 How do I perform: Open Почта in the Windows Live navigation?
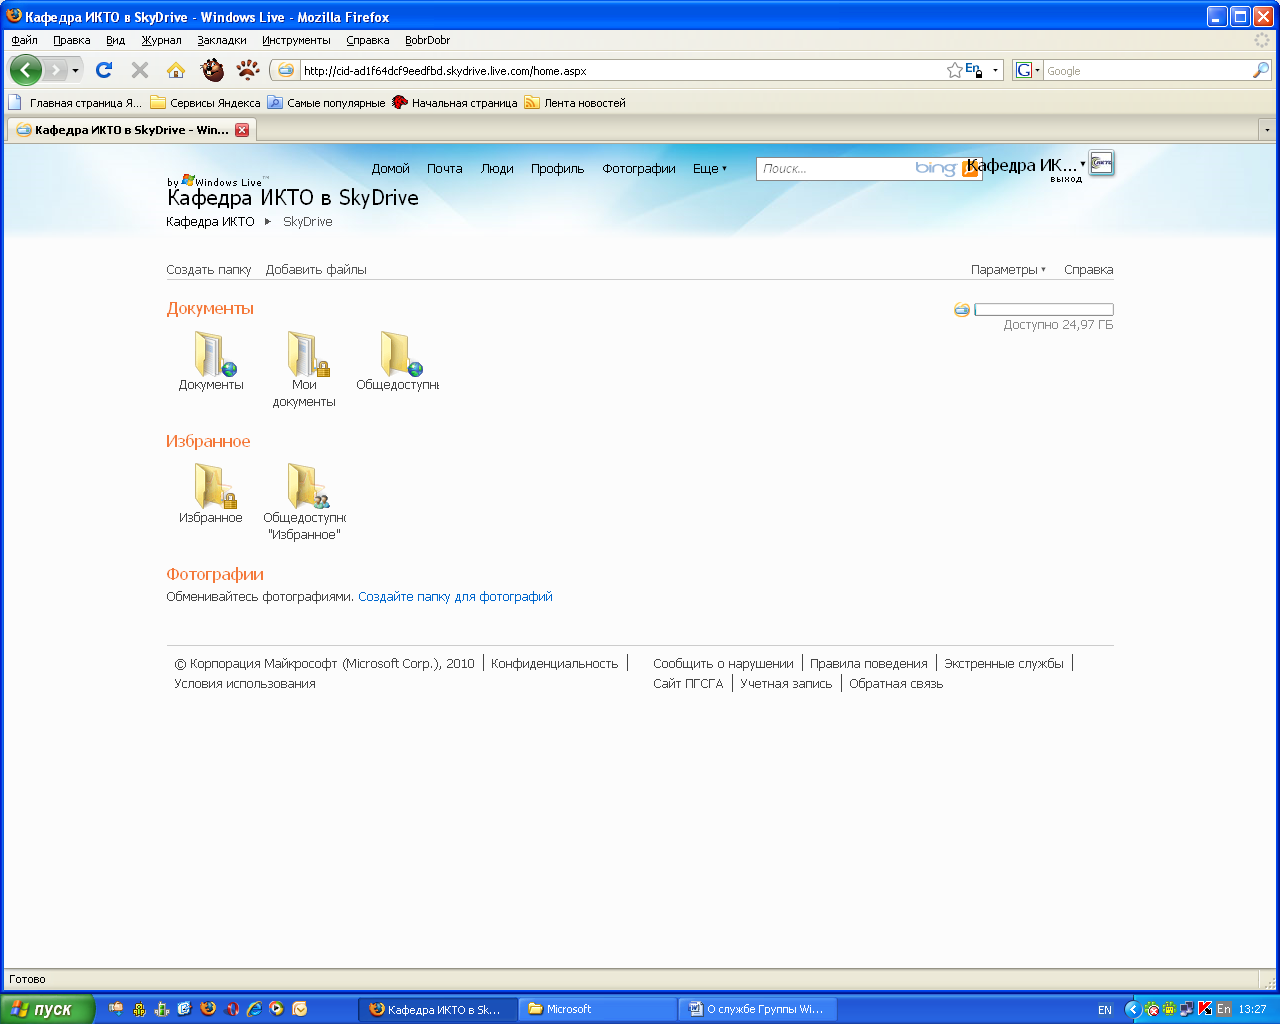tap(445, 169)
